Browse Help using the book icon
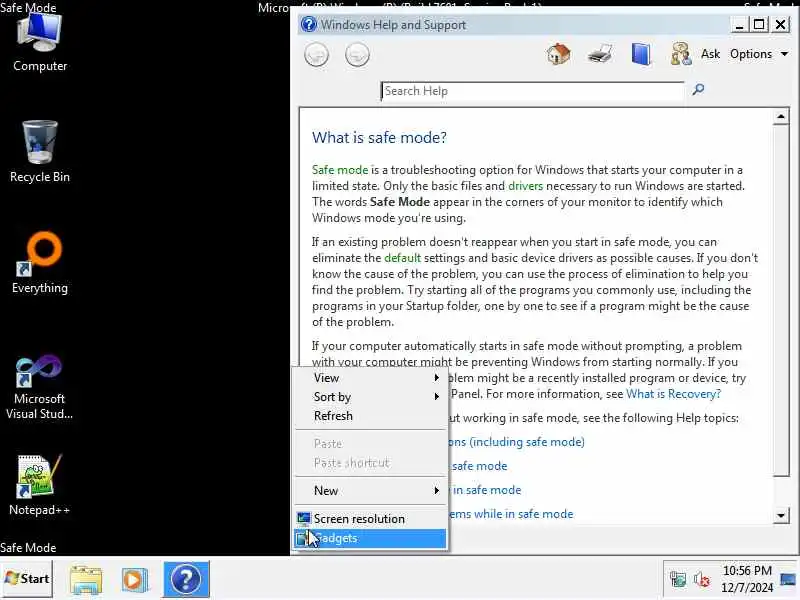This screenshot has height=600, width=800. [641, 54]
